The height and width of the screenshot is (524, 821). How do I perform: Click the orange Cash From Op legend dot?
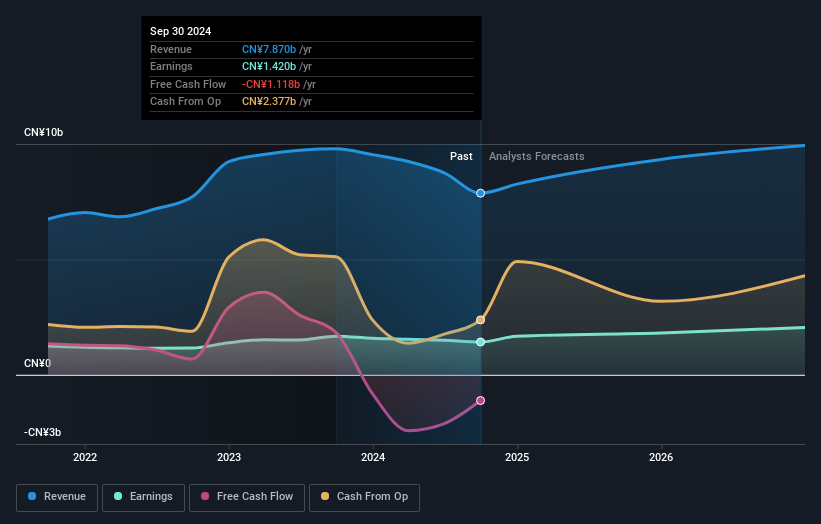tap(325, 496)
